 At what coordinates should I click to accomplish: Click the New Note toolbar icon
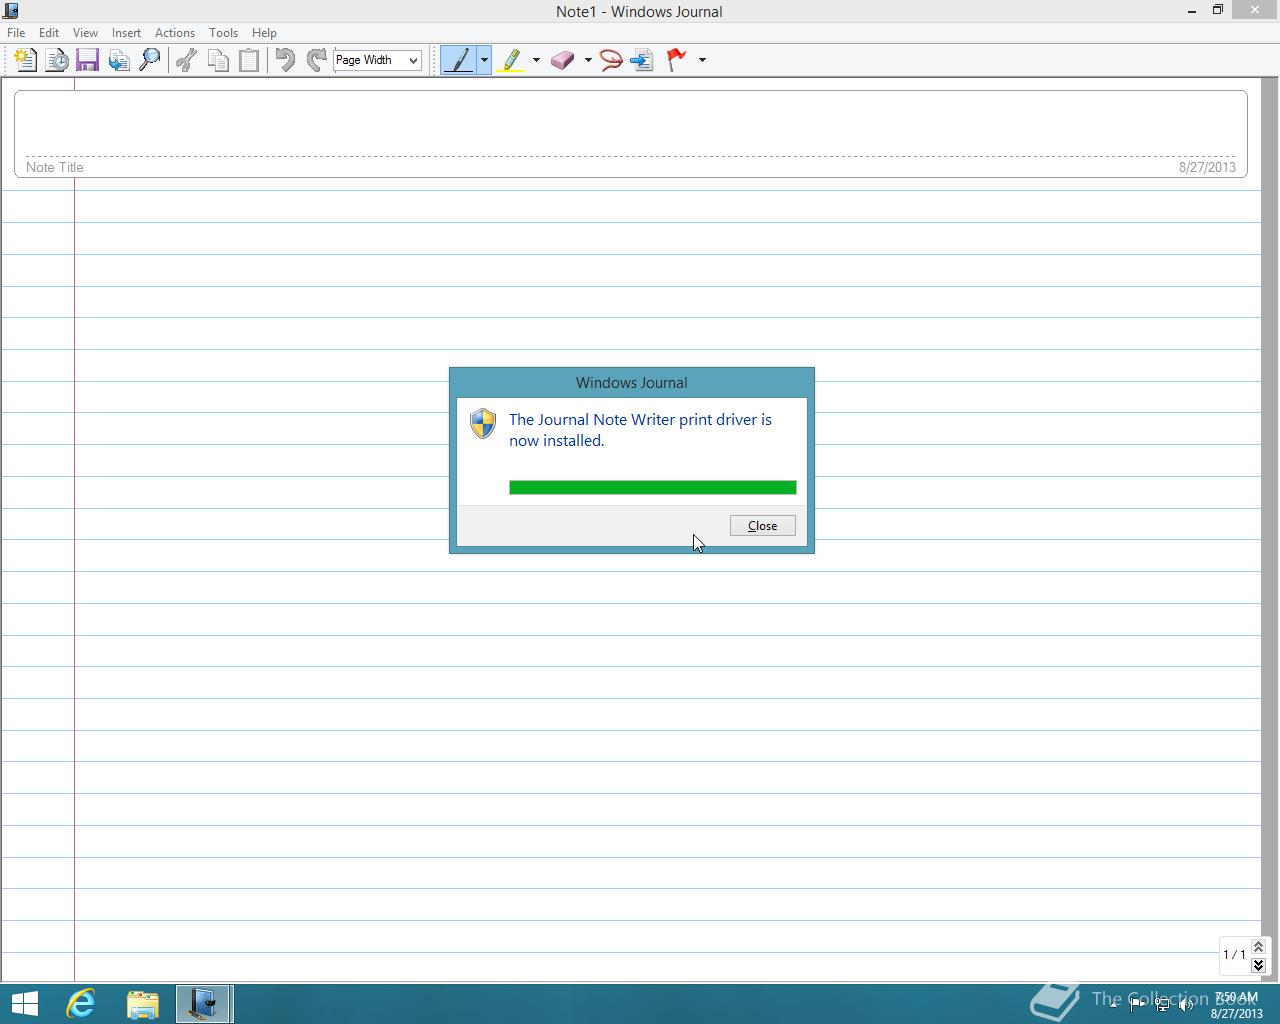[25, 60]
